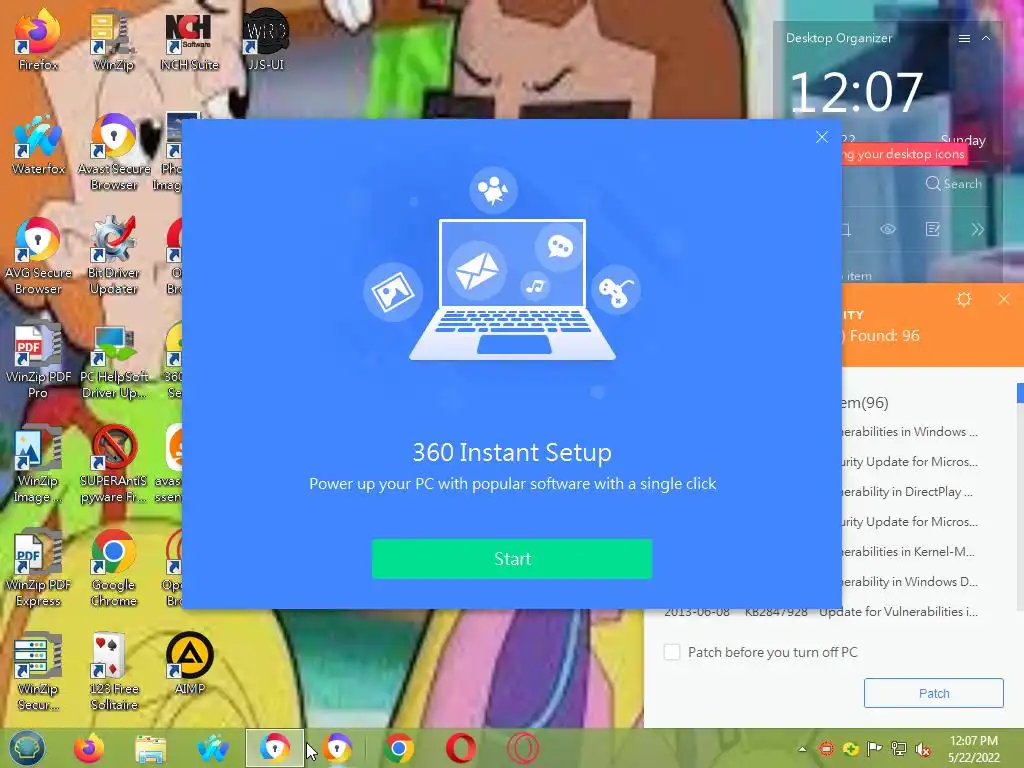This screenshot has height=768, width=1024.
Task: Open volume control in system tray
Action: pyautogui.click(x=923, y=749)
